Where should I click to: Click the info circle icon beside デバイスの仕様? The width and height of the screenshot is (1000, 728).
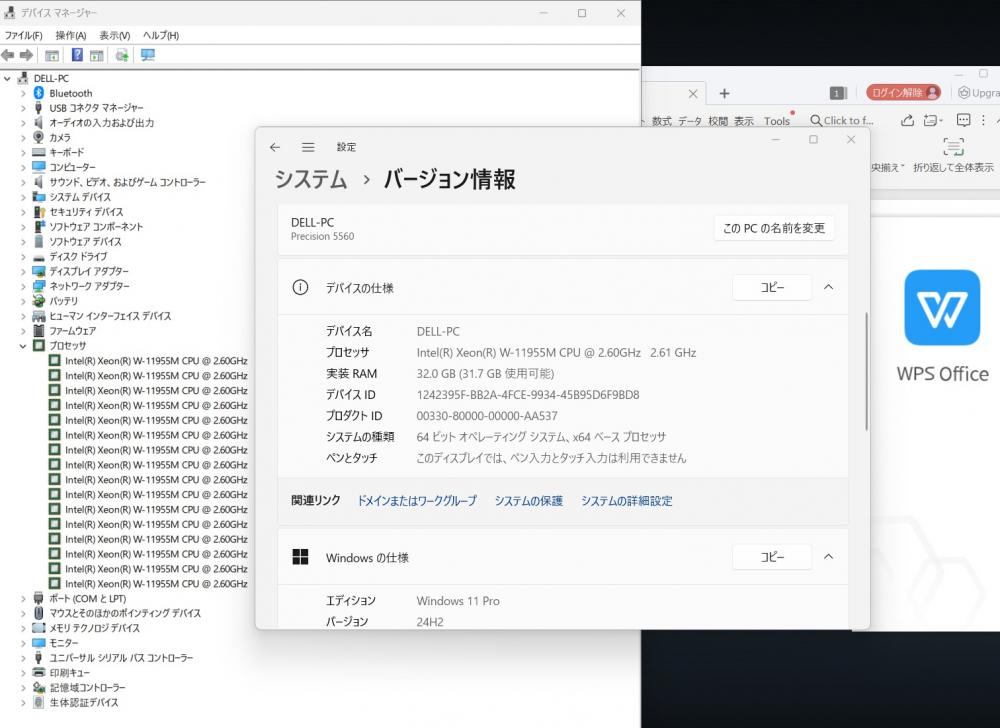300,288
